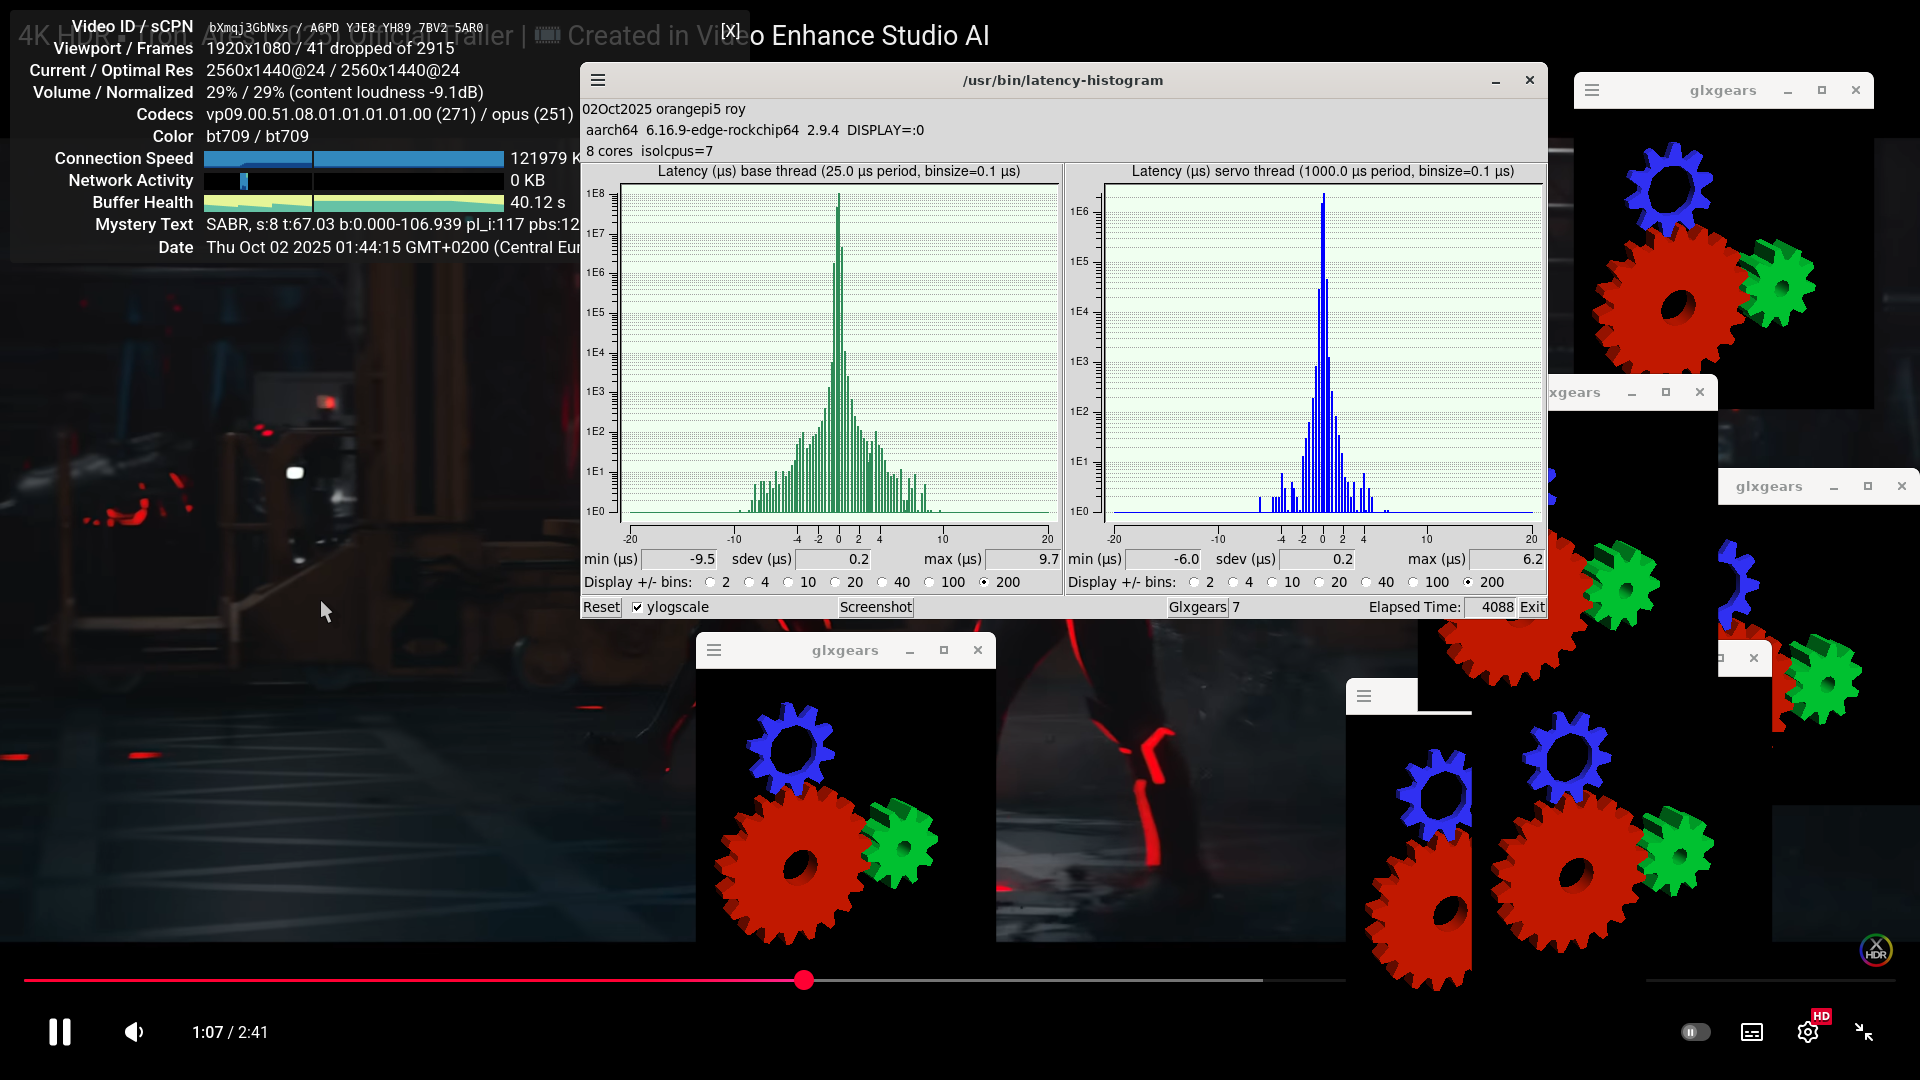
Task: Select 20 bins for base thread display
Action: (x=835, y=582)
